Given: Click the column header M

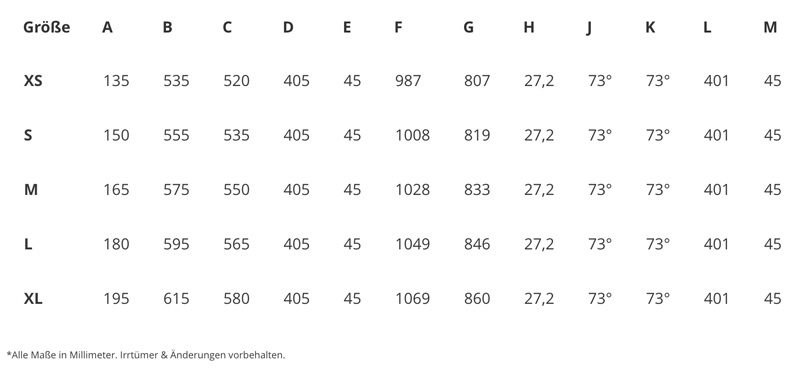Looking at the screenshot, I should [770, 27].
